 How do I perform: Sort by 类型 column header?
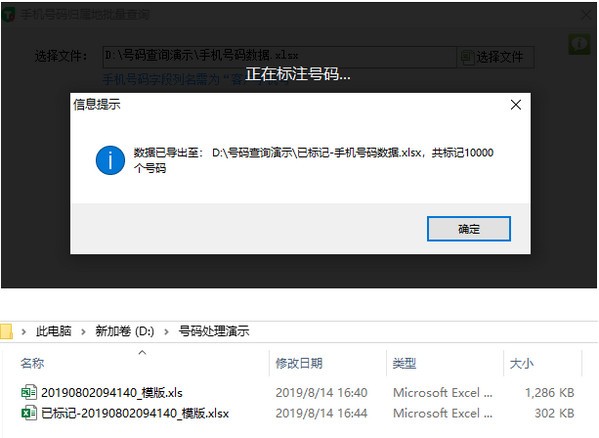(404, 363)
